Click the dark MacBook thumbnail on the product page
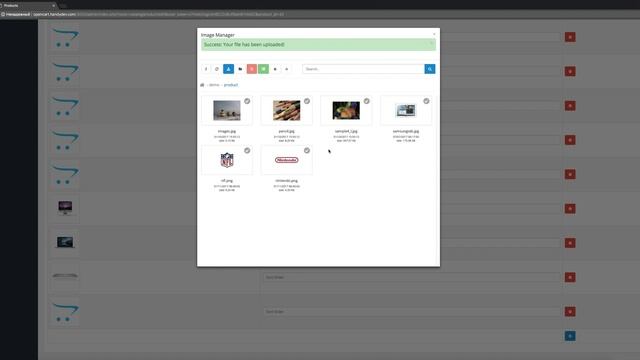The width and height of the screenshot is (640, 360). pyautogui.click(x=65, y=242)
